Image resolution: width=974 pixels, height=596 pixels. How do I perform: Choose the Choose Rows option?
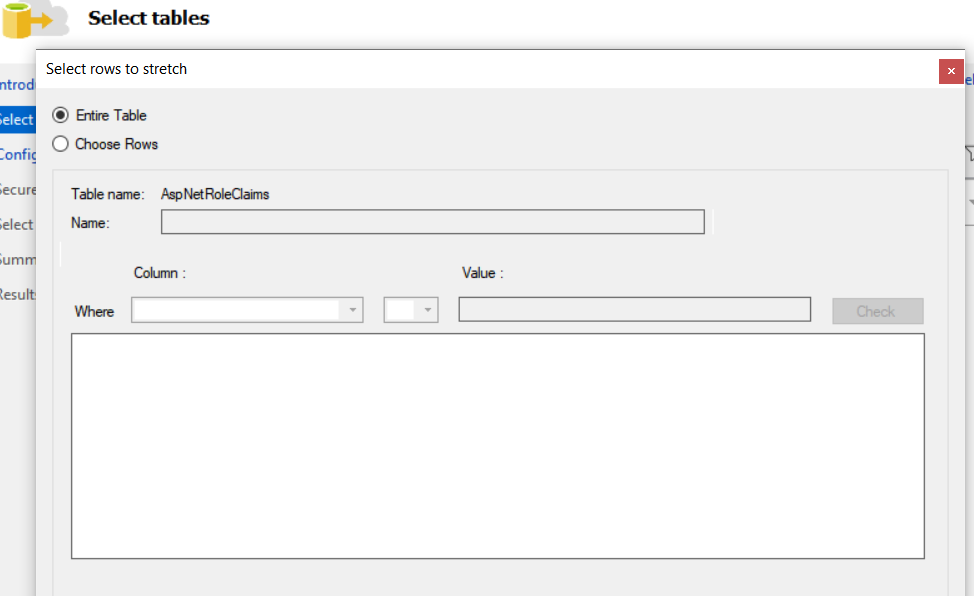click(x=60, y=144)
